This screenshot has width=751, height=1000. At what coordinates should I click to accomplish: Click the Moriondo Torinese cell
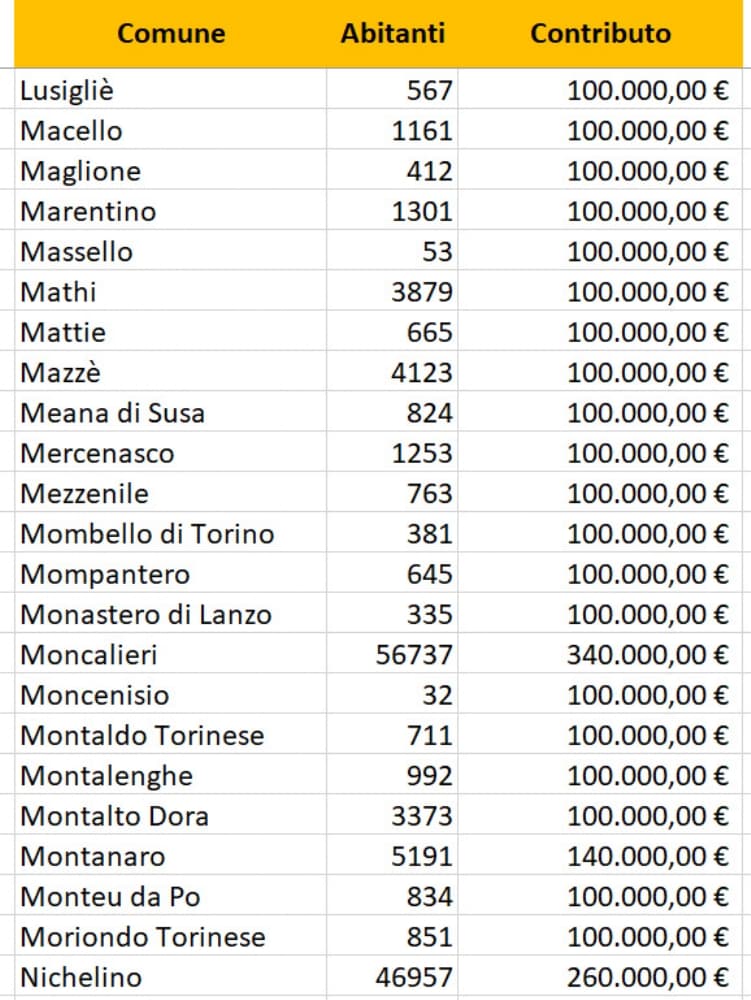[143, 937]
